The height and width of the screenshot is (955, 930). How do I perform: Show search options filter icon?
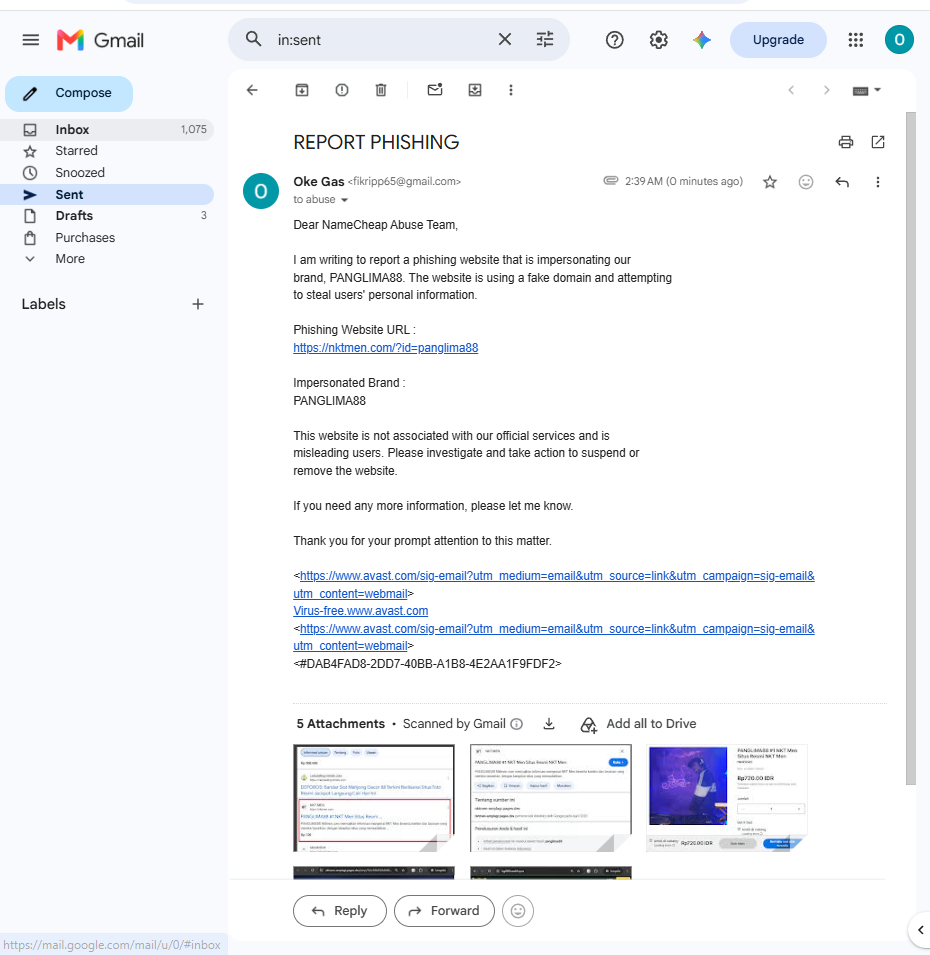[544, 40]
